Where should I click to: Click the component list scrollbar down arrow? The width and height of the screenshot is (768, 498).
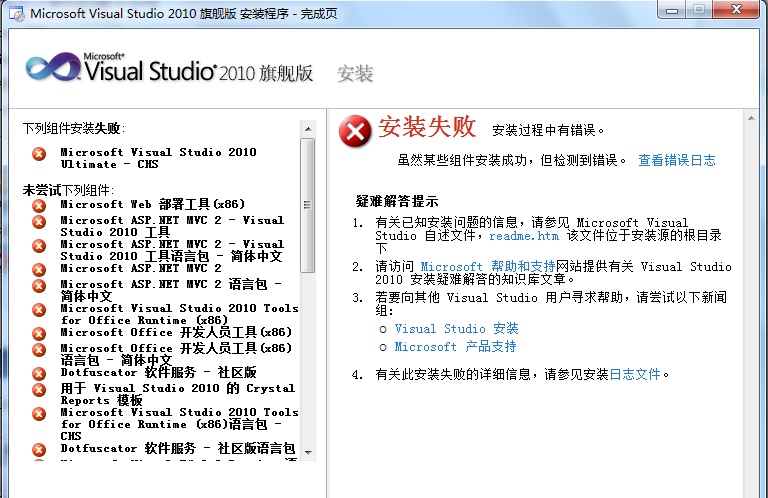(308, 452)
